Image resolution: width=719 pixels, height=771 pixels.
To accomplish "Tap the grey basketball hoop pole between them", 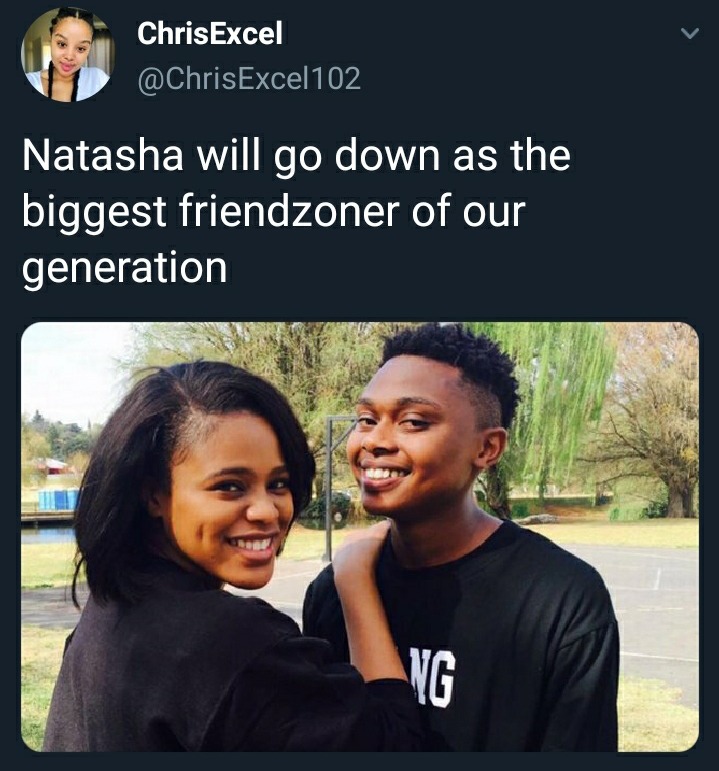I will (x=329, y=487).
